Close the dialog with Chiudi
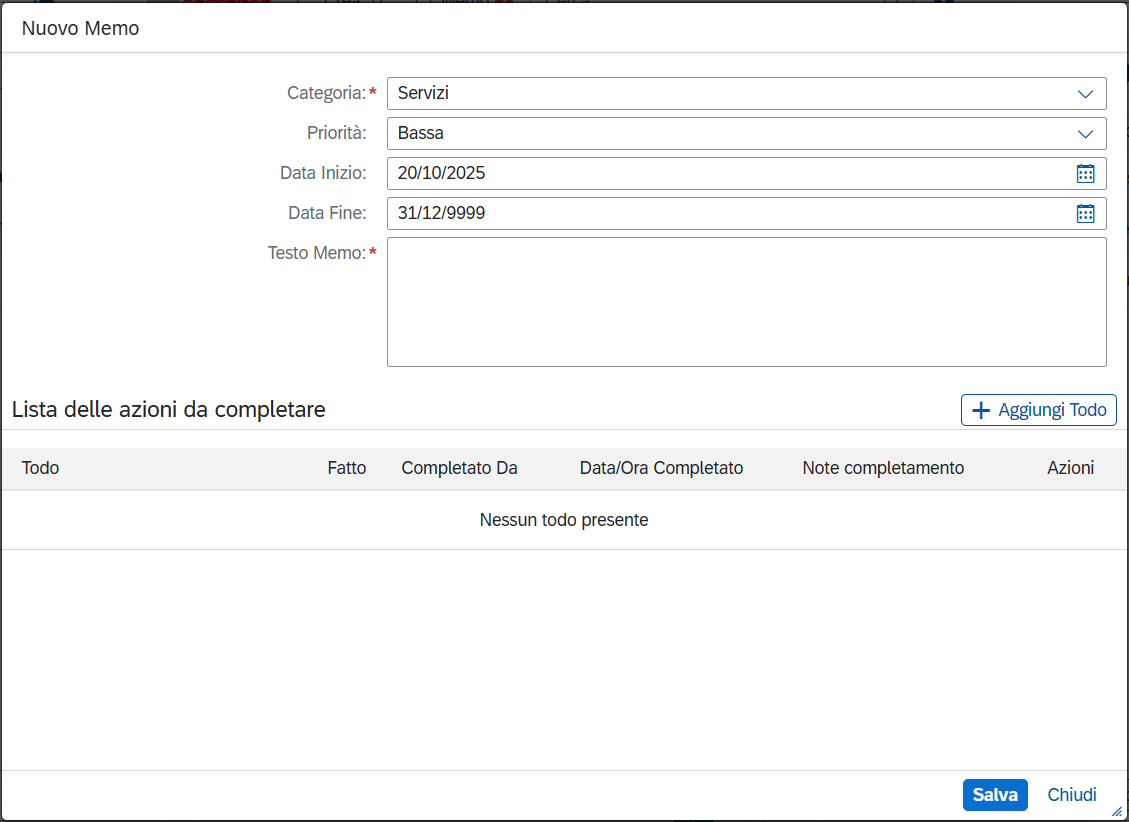 [1072, 795]
